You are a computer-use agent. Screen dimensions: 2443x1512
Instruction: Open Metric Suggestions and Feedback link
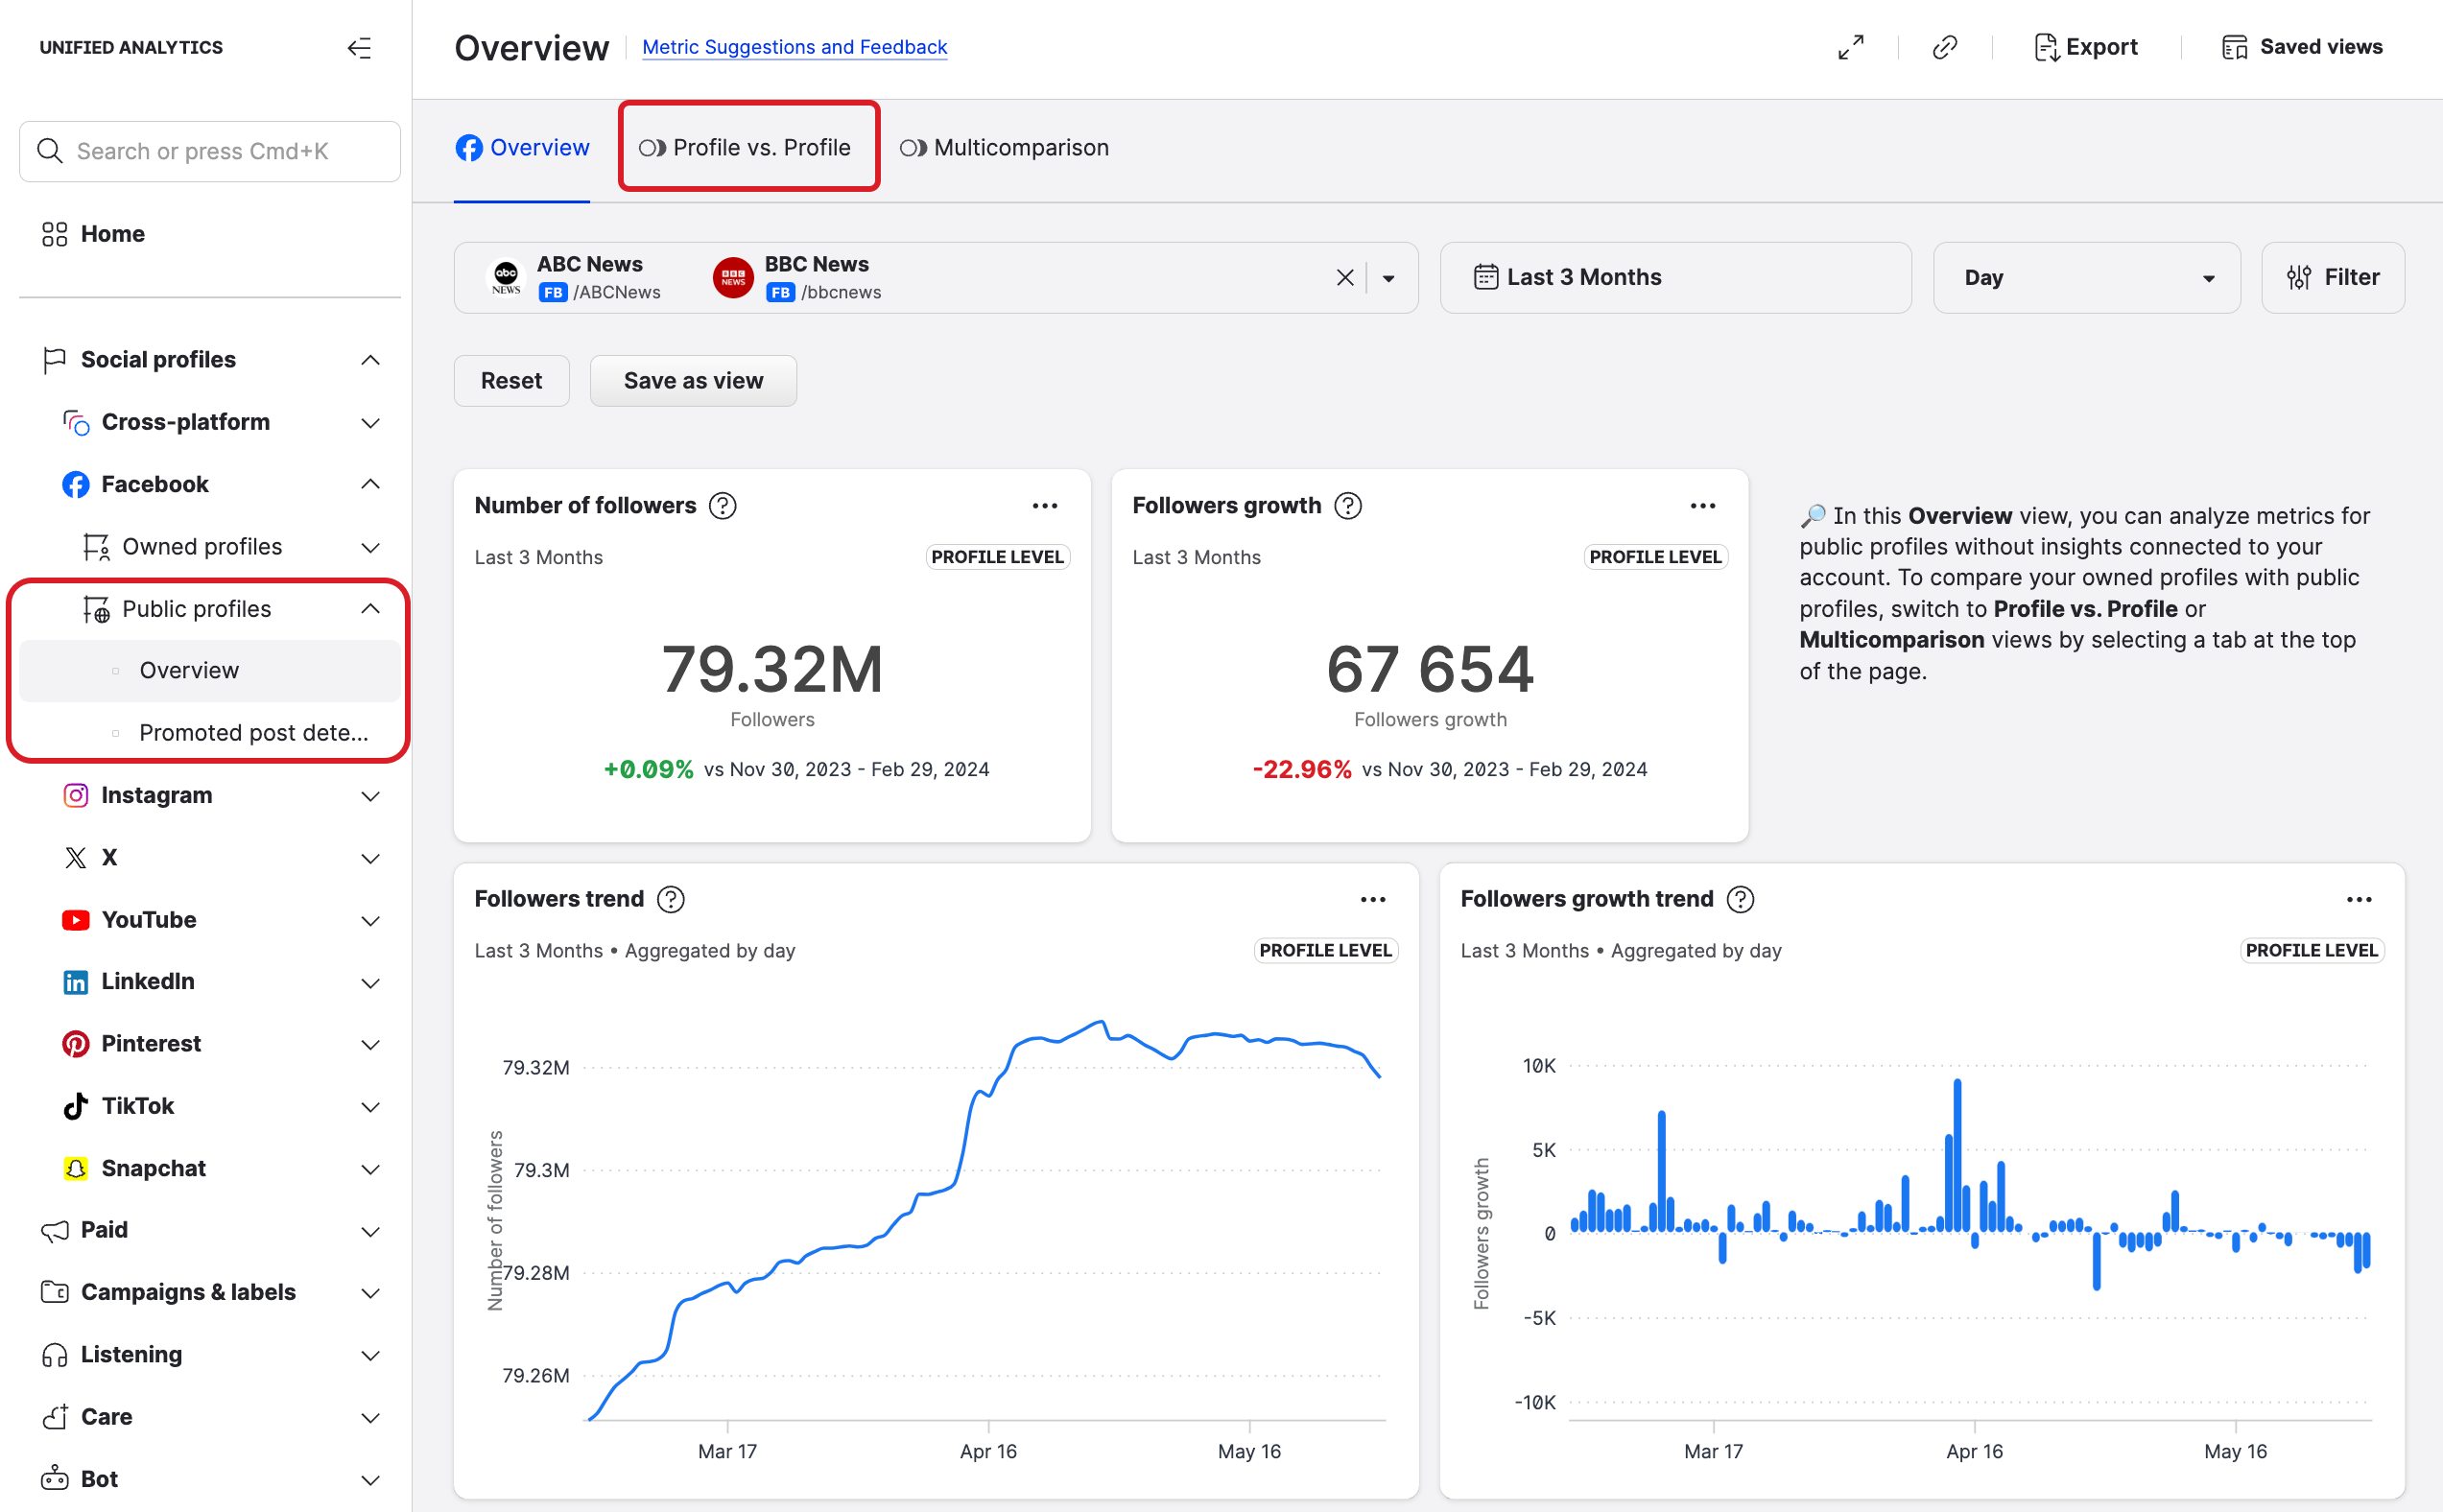point(794,47)
